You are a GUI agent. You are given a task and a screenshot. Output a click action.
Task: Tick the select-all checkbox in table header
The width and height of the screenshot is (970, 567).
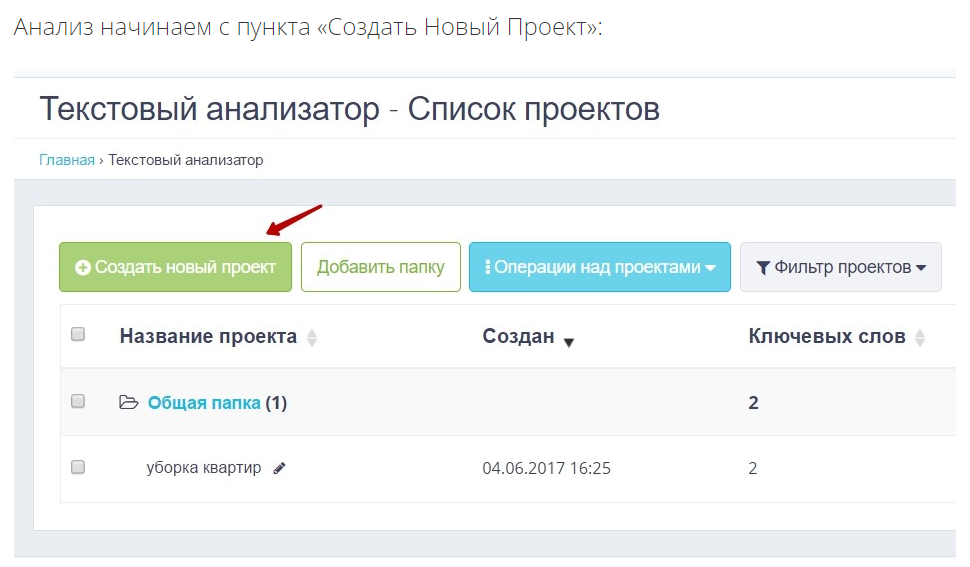[78, 335]
